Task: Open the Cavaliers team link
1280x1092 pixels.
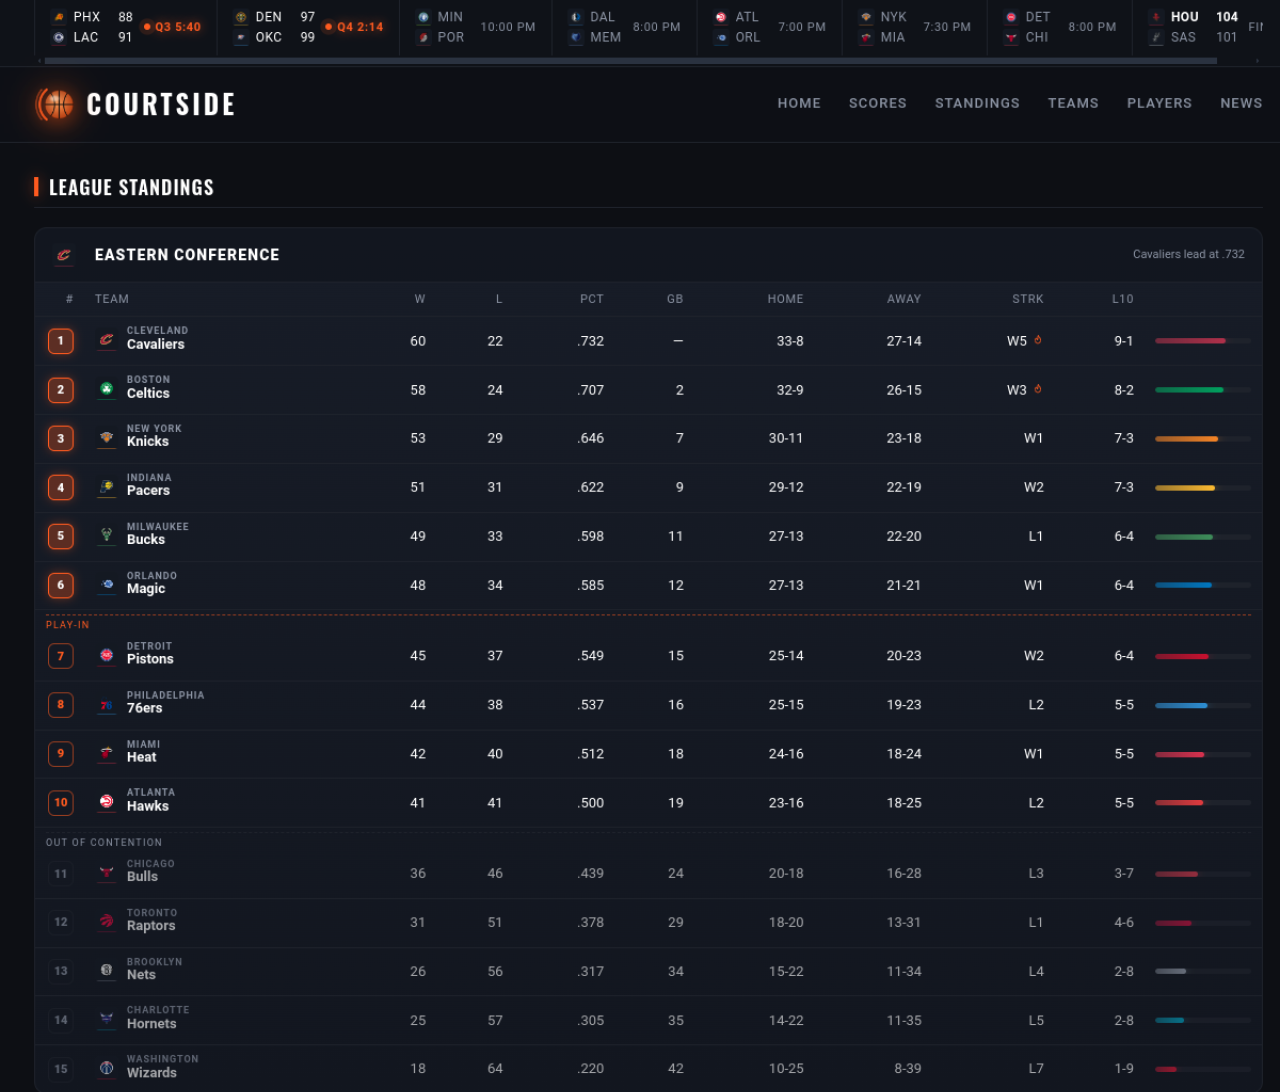Action: (156, 344)
